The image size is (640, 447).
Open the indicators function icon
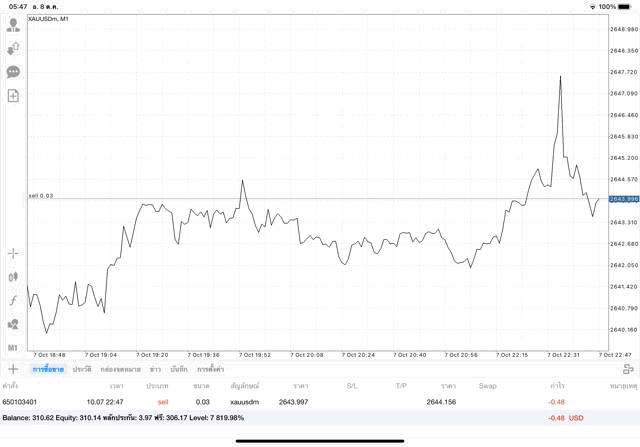coord(13,300)
